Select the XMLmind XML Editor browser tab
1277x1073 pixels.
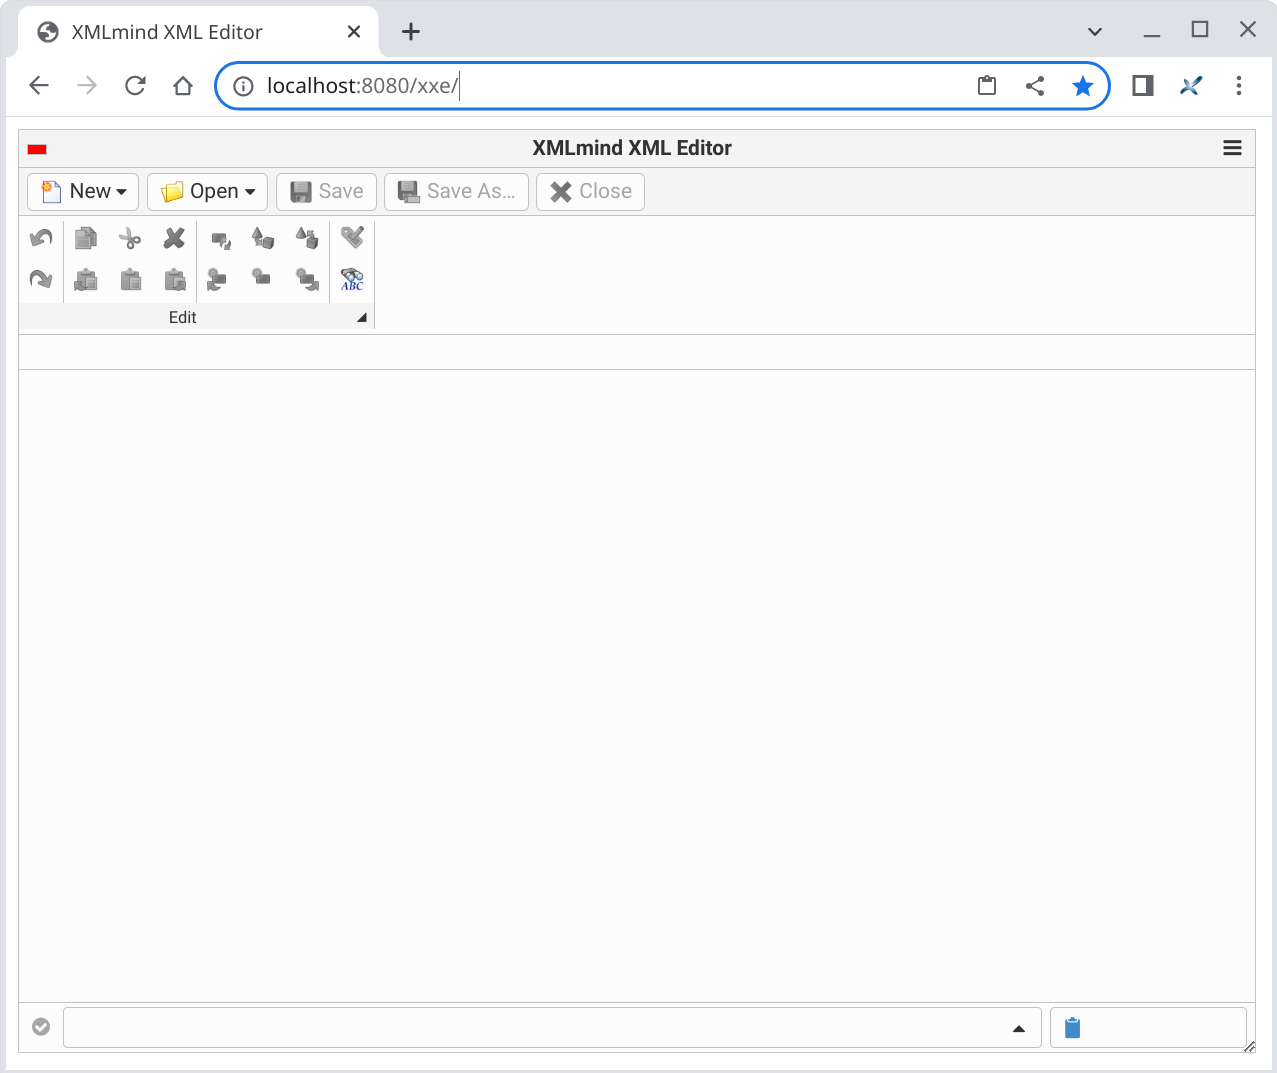[199, 32]
